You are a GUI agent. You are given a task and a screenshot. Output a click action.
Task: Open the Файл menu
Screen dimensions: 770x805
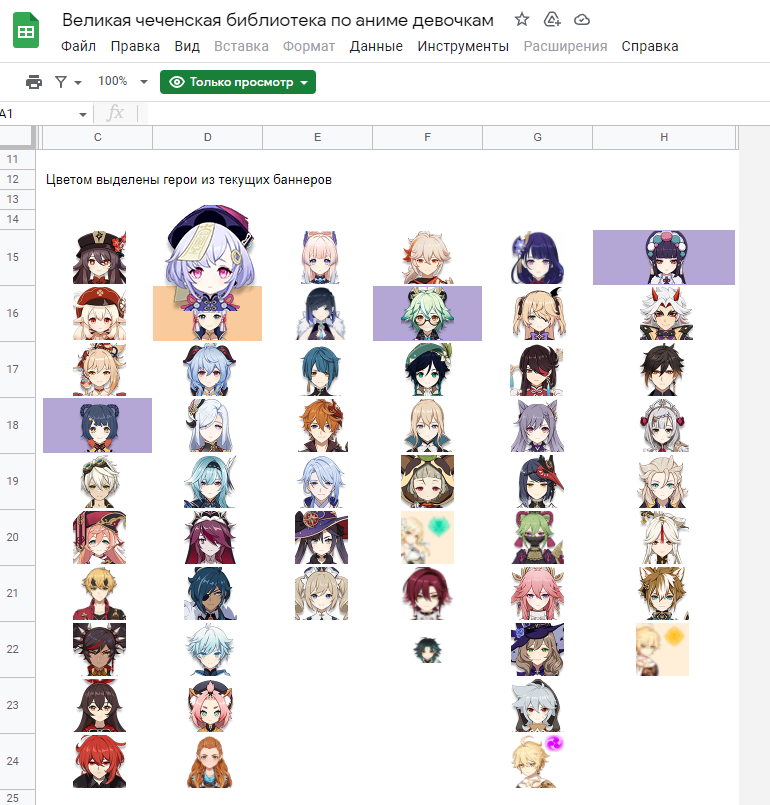click(79, 46)
